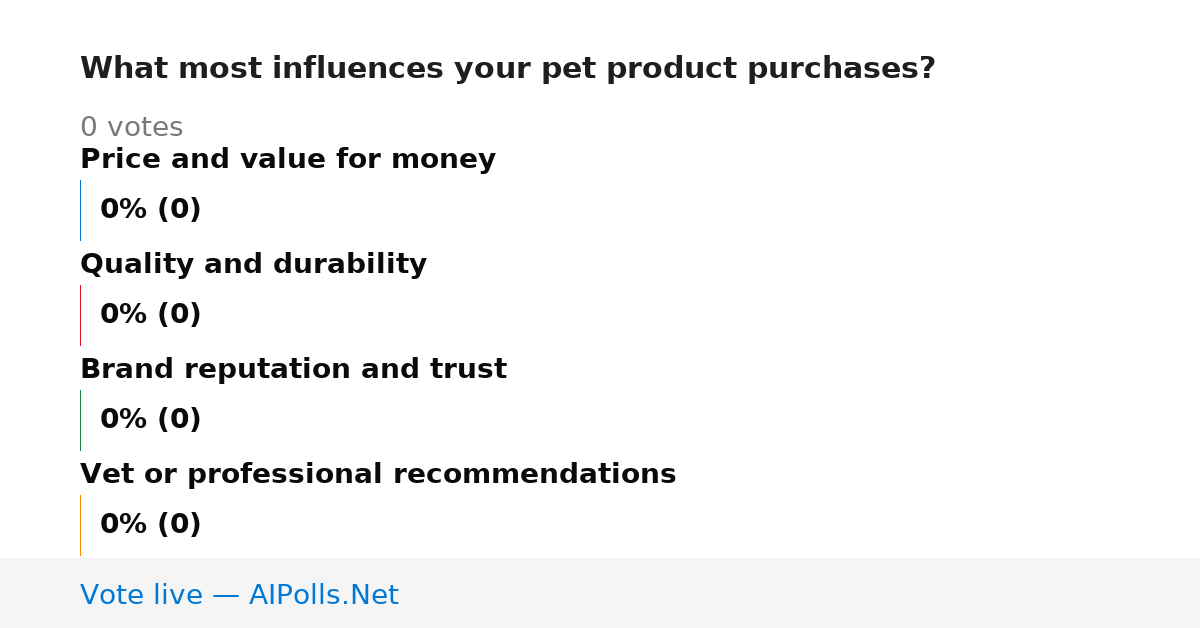Click the green bar under Brand reputation
The width and height of the screenshot is (1200, 628).
click(80, 420)
